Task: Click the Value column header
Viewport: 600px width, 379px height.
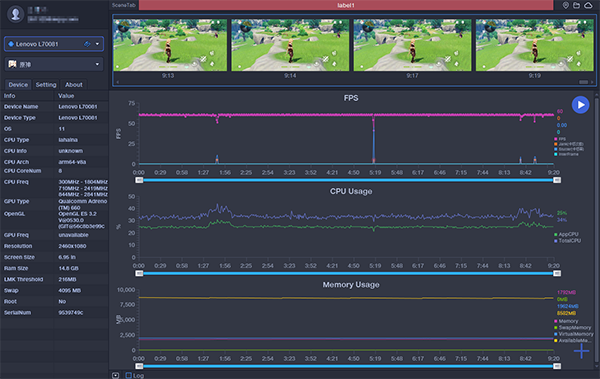Action: click(x=66, y=96)
